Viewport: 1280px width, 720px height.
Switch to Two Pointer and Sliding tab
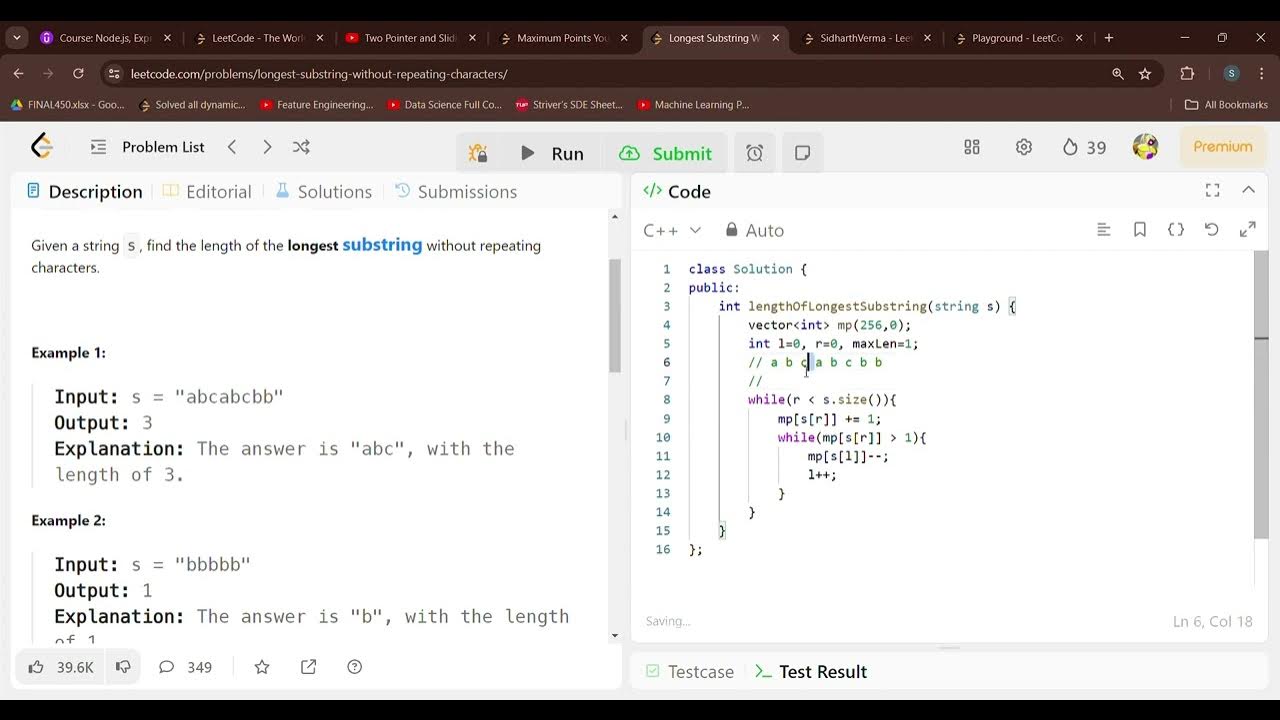(410, 38)
